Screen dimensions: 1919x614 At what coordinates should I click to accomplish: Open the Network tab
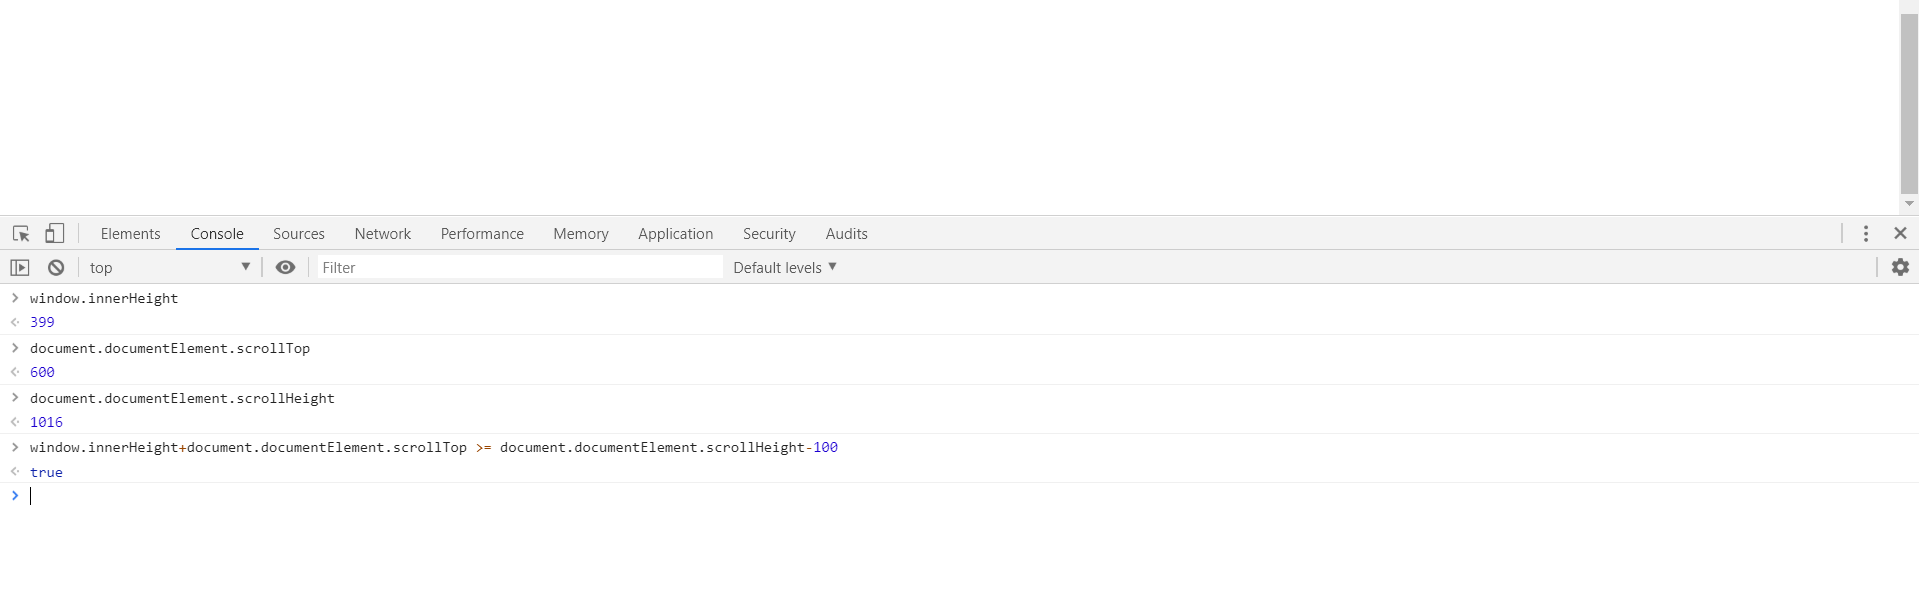[382, 234]
